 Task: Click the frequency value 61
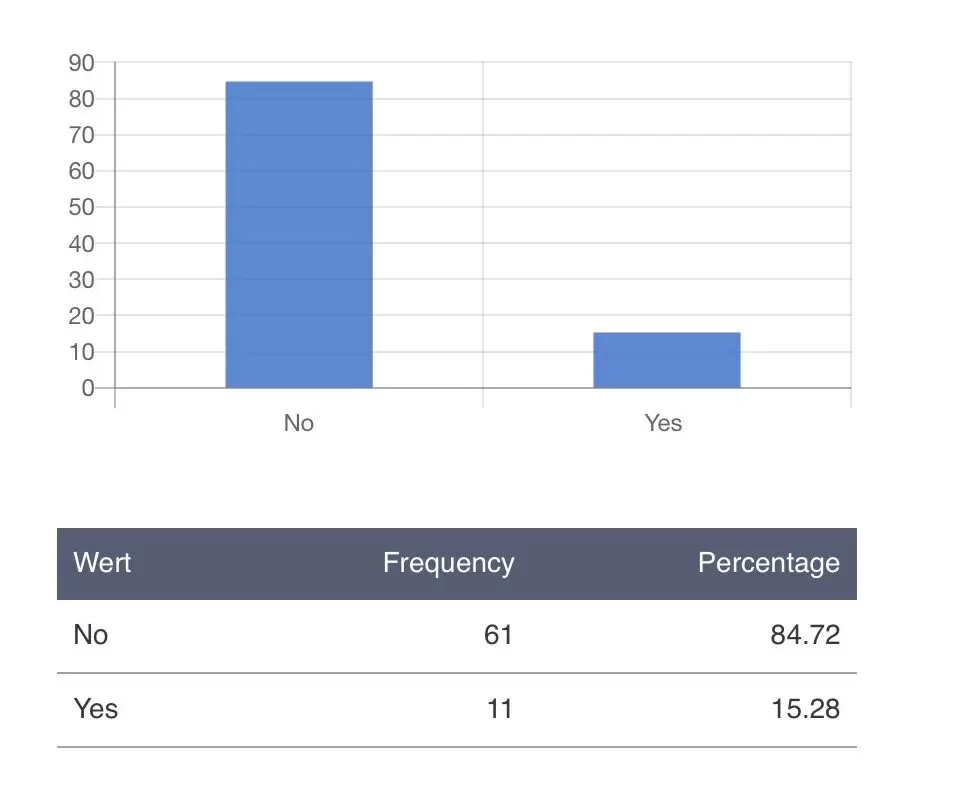(x=497, y=635)
